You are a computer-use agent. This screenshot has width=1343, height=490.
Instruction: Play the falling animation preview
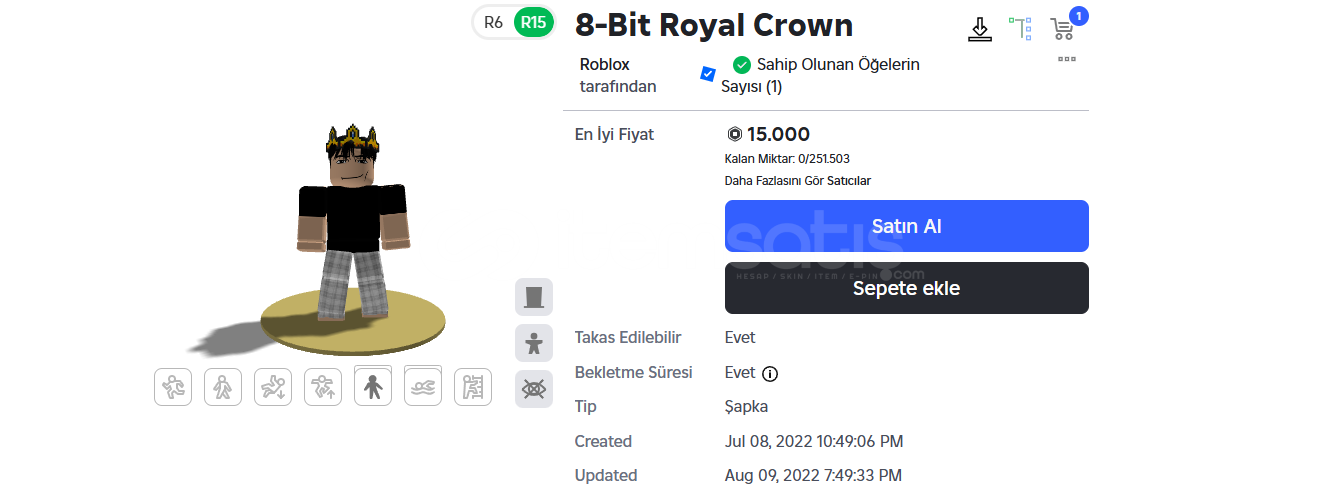pyautogui.click(x=273, y=387)
